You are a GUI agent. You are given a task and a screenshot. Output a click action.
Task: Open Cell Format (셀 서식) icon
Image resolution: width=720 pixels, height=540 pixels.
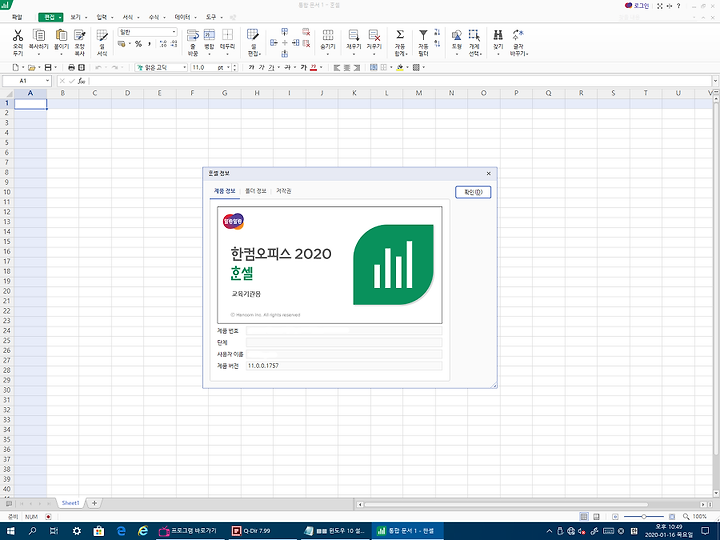pos(102,37)
